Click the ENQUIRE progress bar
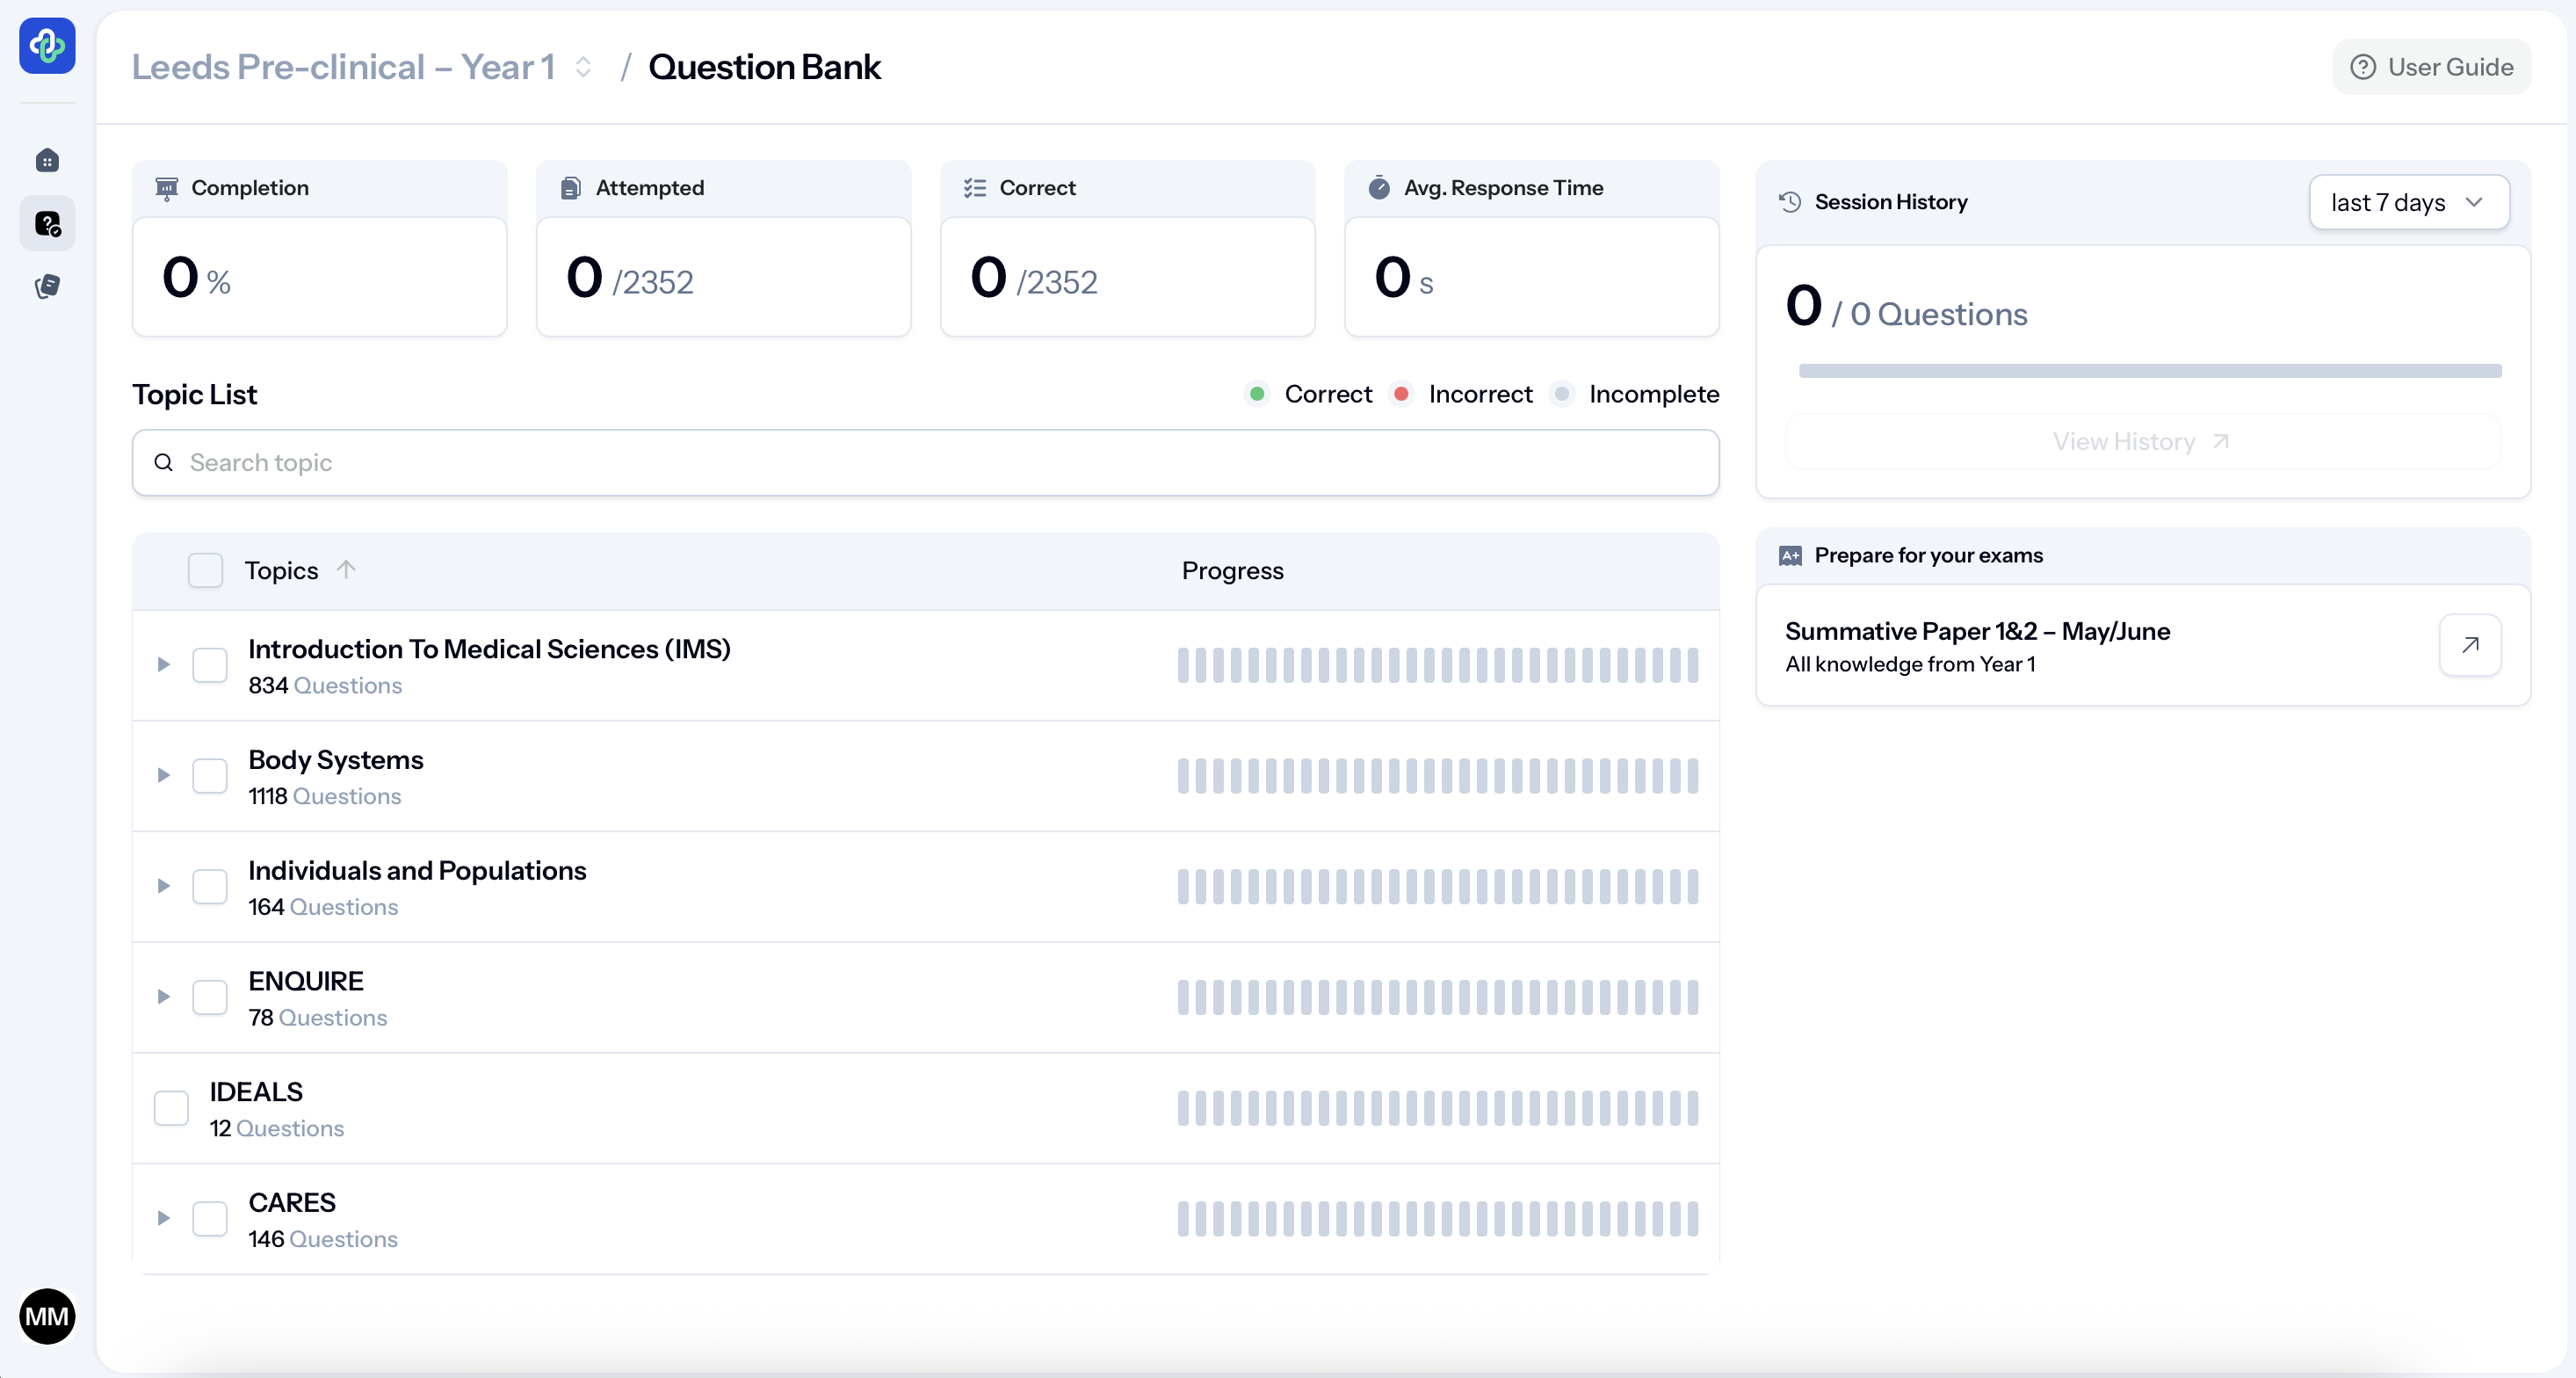Screen dimensions: 2576x1378 click(1437, 997)
